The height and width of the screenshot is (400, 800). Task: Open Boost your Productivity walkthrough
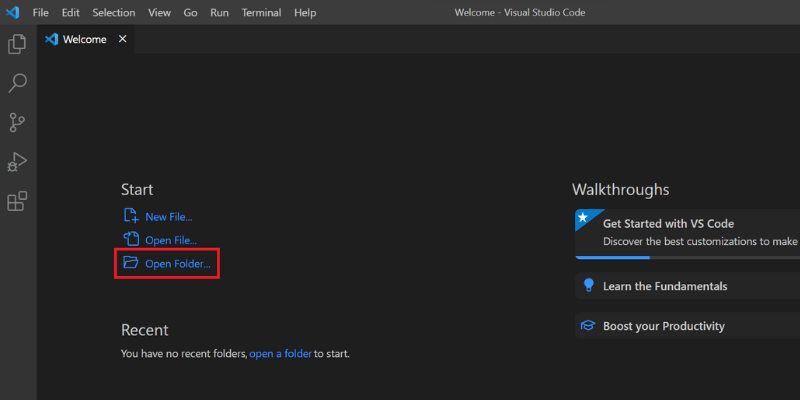(687, 326)
